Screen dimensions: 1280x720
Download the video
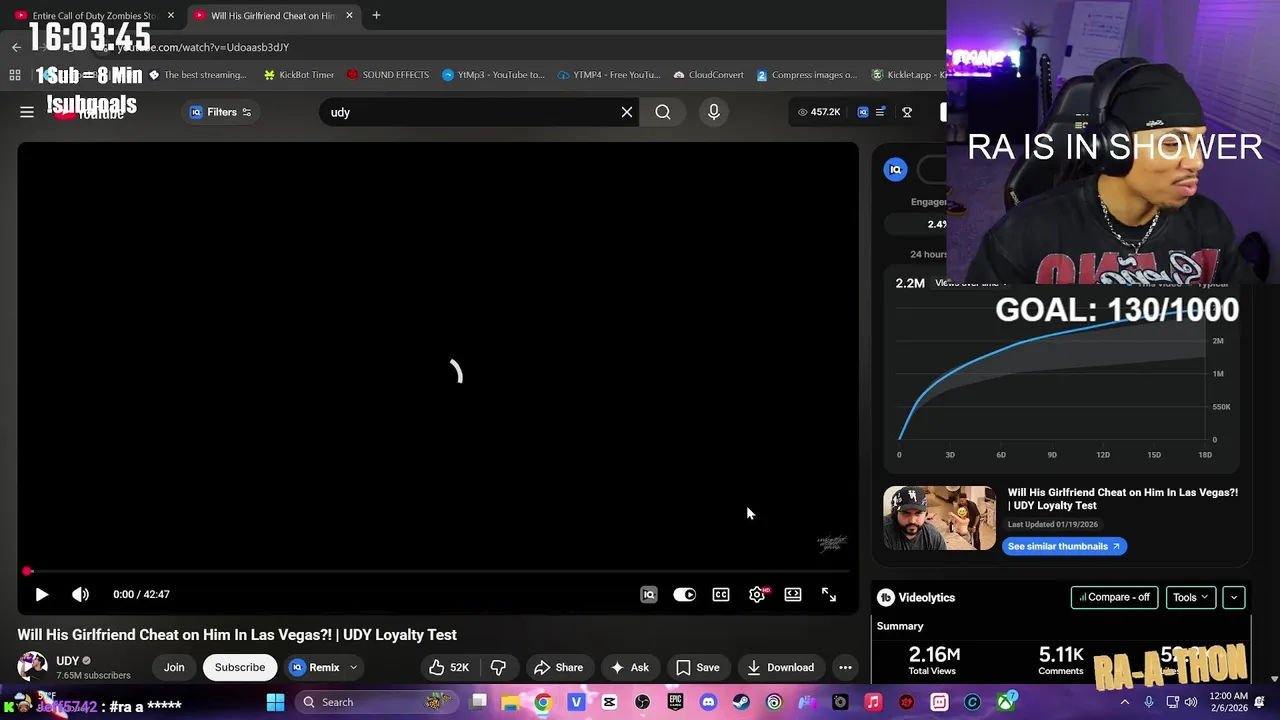(781, 667)
